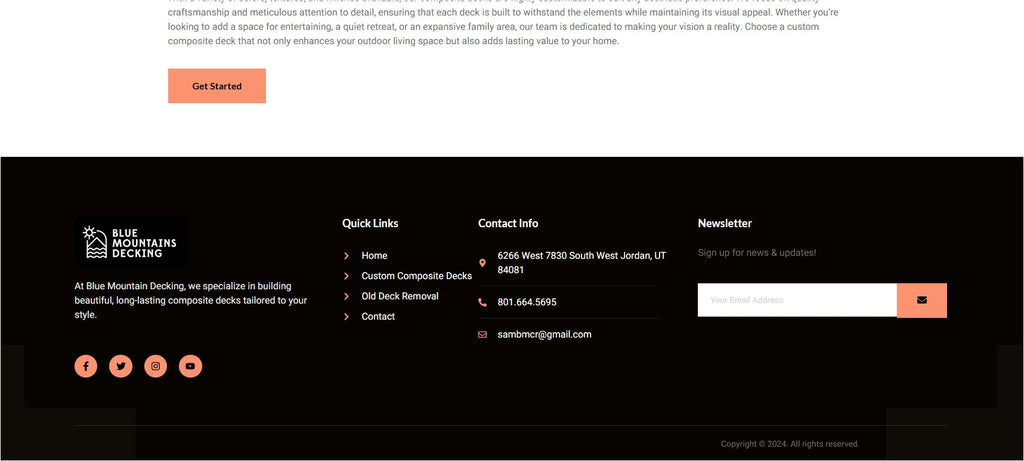Screen dimensions: 1024x461
Task: Click the Blue Mountains Decking logo
Action: pyautogui.click(x=131, y=242)
